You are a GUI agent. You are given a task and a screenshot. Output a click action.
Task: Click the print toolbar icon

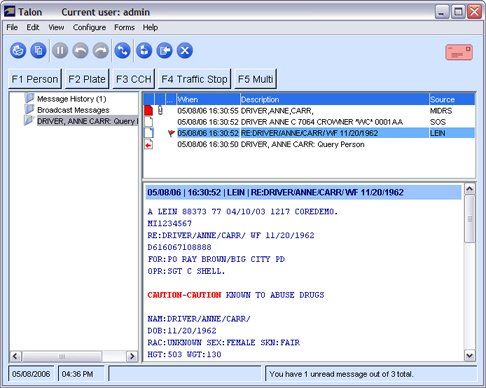[18, 51]
